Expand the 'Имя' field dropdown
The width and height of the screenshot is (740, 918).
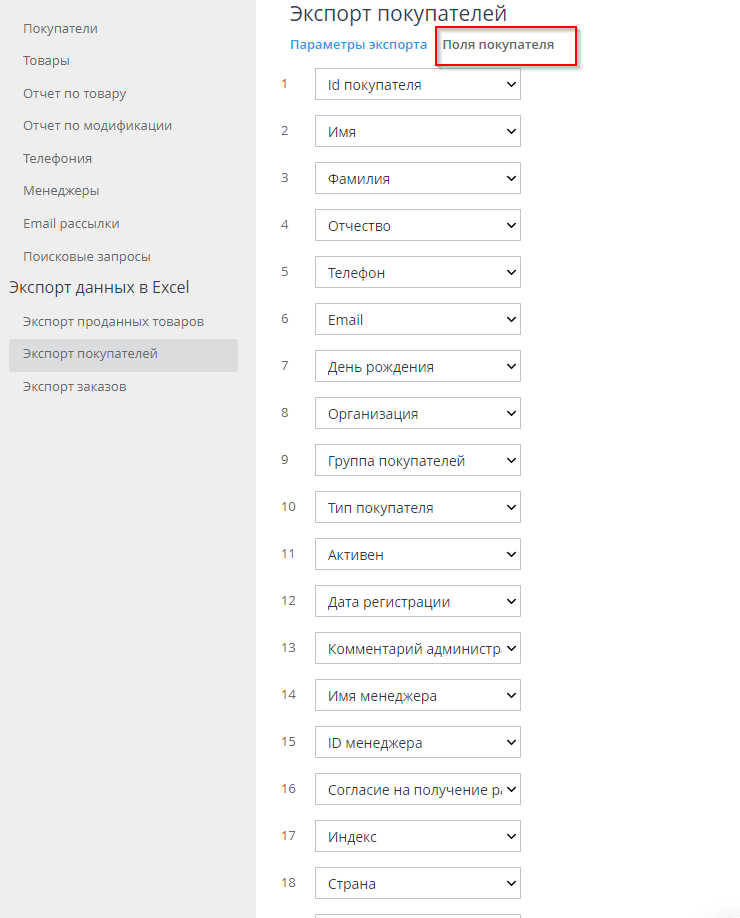coord(417,132)
